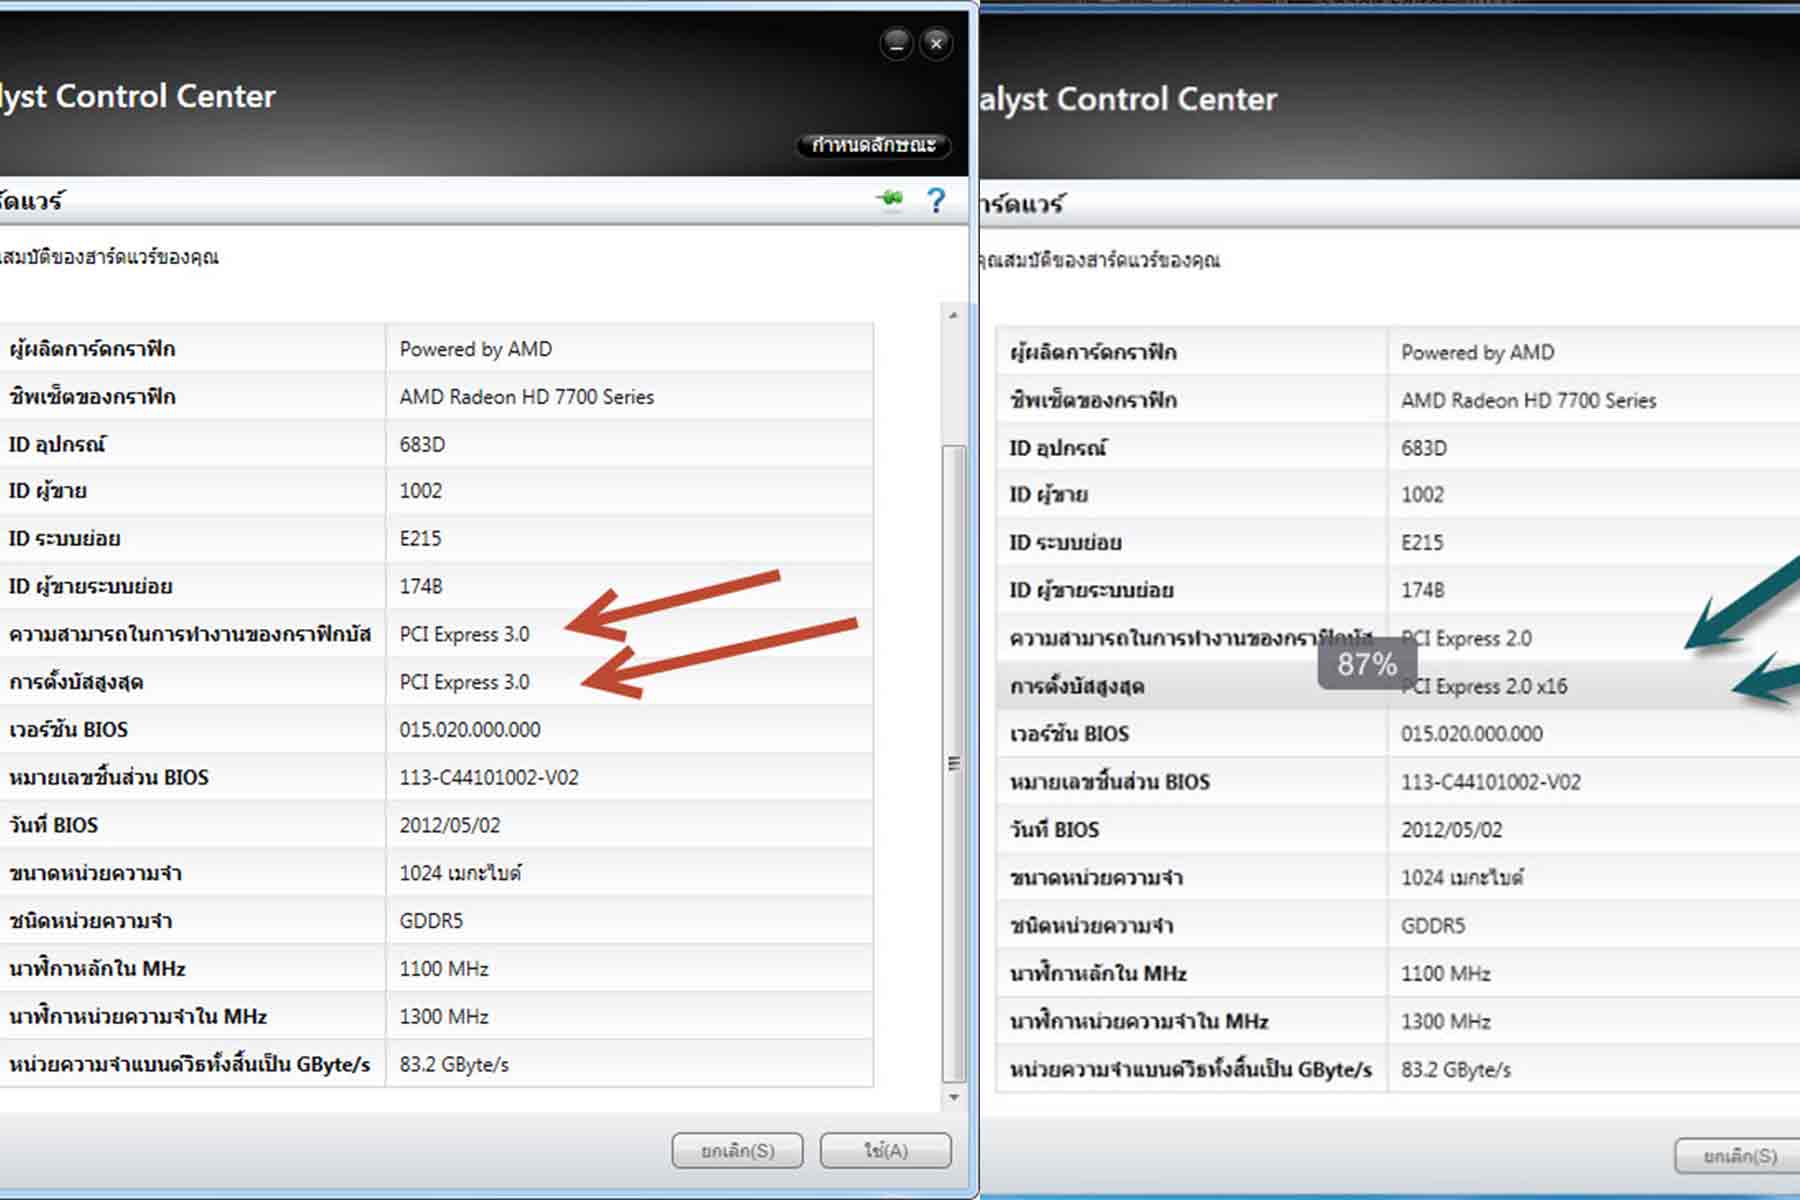This screenshot has height=1200, width=1800.
Task: Select '83.2 GByte/s' bandwidth in left window
Action: pyautogui.click(x=454, y=1065)
